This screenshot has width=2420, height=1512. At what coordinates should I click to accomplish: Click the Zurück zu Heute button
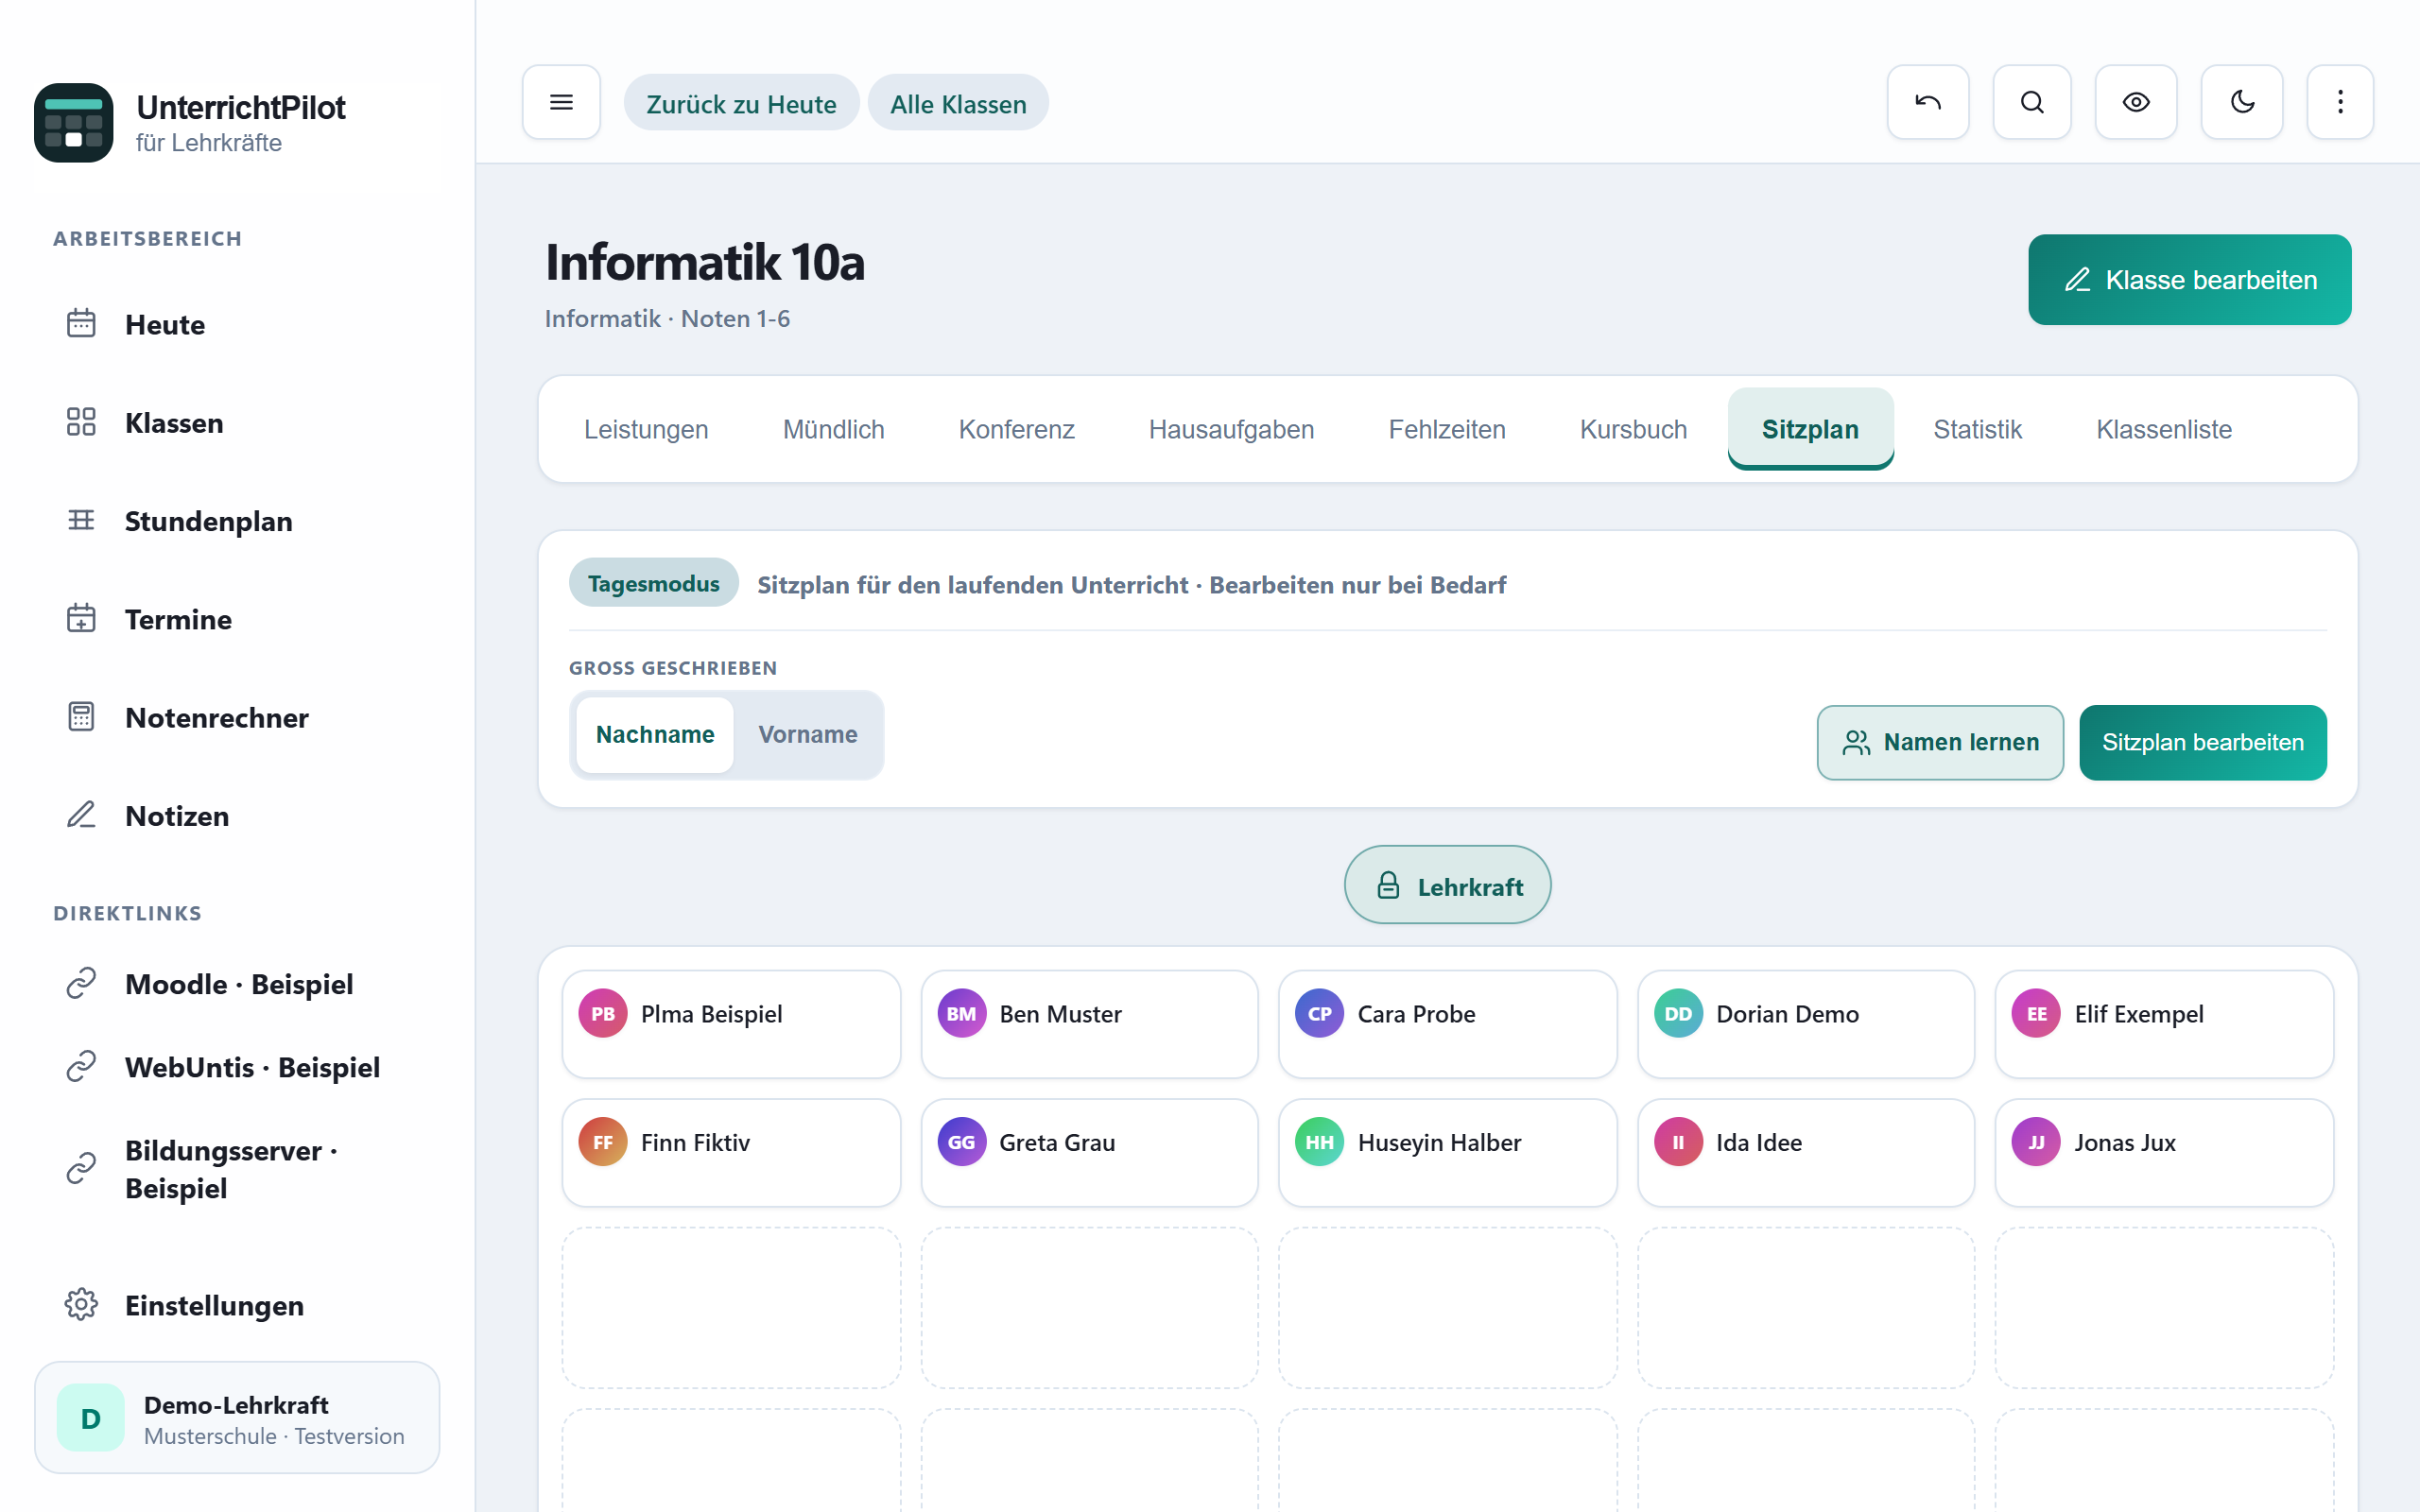click(741, 103)
